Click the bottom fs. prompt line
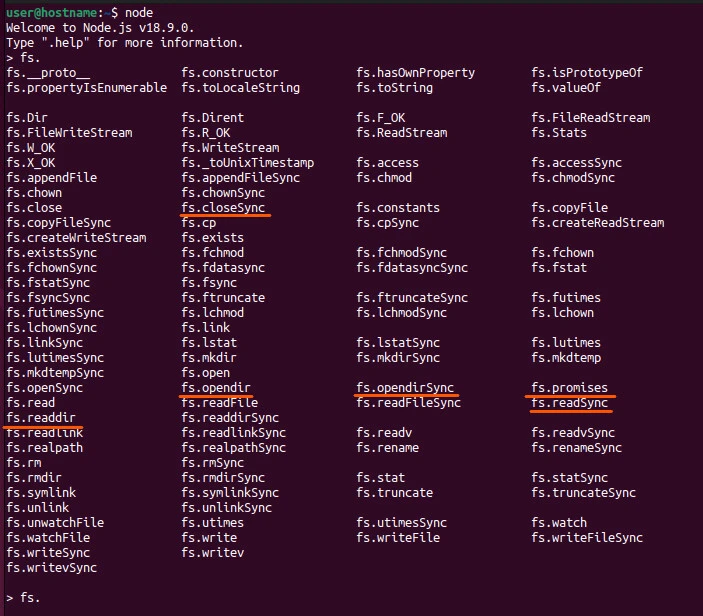Image resolution: width=703 pixels, height=616 pixels. point(23,598)
